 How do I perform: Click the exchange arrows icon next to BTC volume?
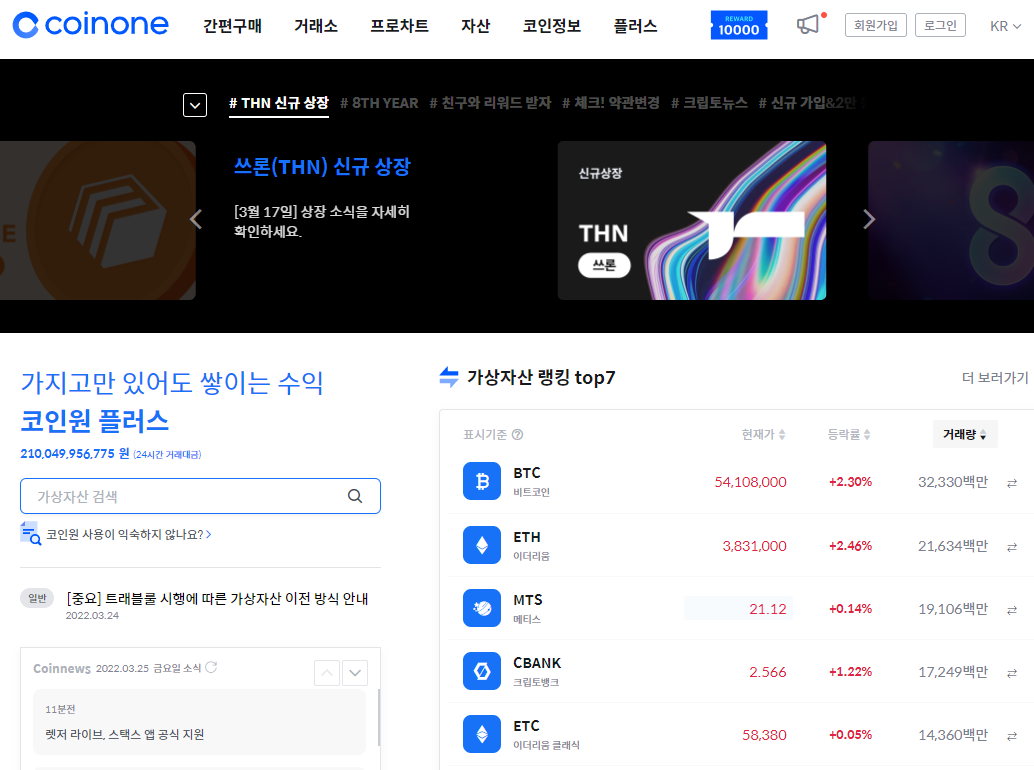coord(1013,481)
